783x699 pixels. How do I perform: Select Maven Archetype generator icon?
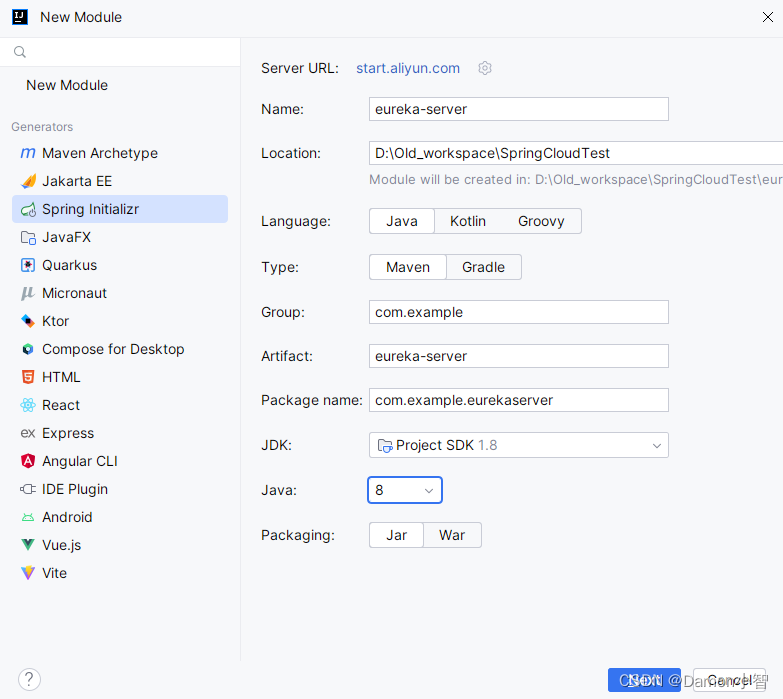tap(28, 153)
